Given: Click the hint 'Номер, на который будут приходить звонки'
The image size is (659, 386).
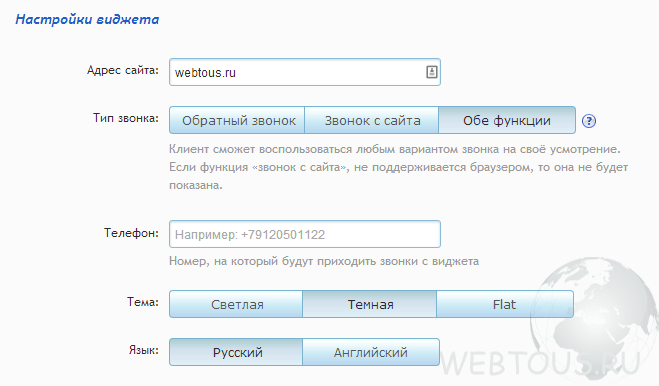Looking at the screenshot, I should [x=324, y=261].
